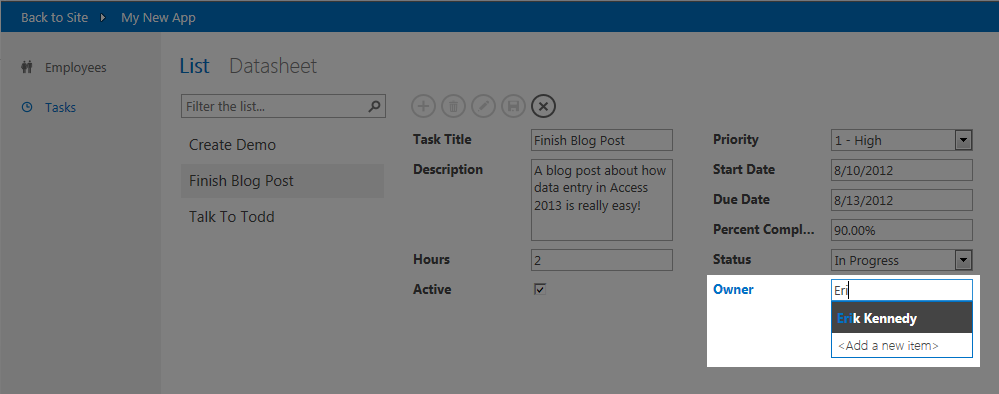This screenshot has height=394, width=999.
Task: Click inside the Description text area
Action: click(601, 200)
